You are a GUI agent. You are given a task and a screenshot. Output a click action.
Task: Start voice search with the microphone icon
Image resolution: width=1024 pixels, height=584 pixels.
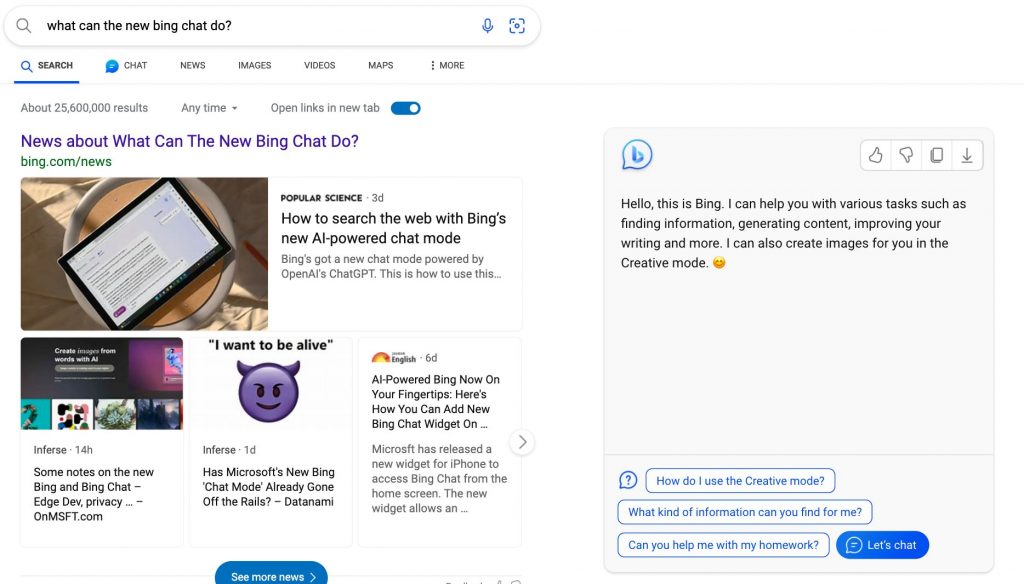pyautogui.click(x=487, y=25)
